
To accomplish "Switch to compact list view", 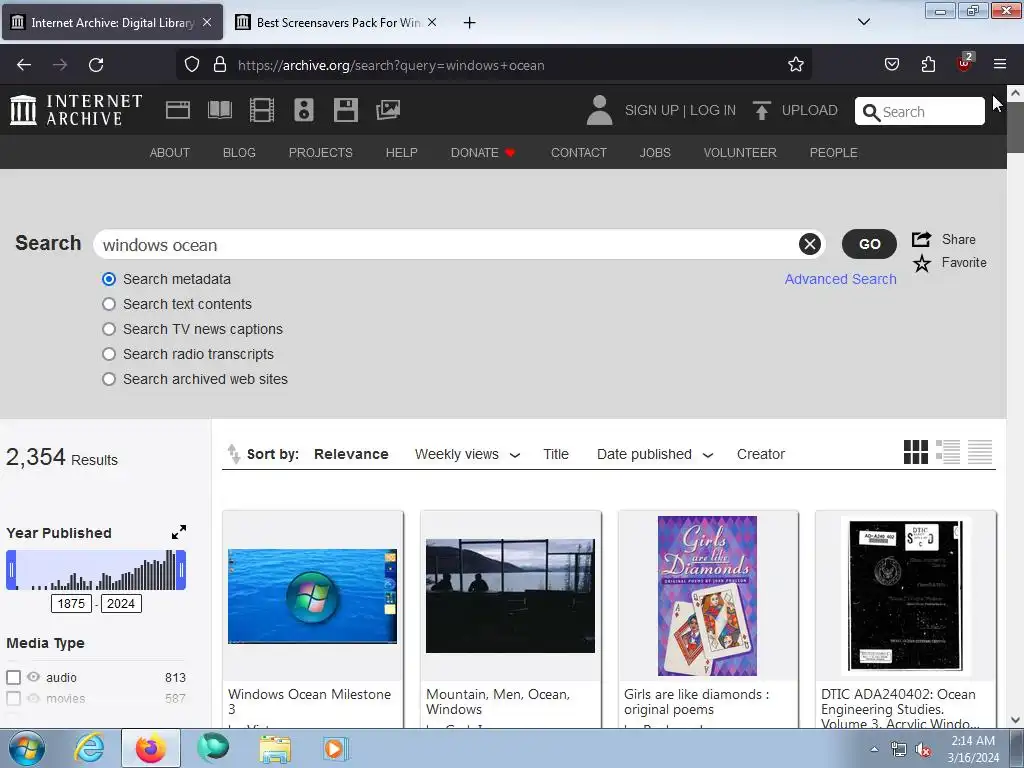I will pyautogui.click(x=980, y=452).
